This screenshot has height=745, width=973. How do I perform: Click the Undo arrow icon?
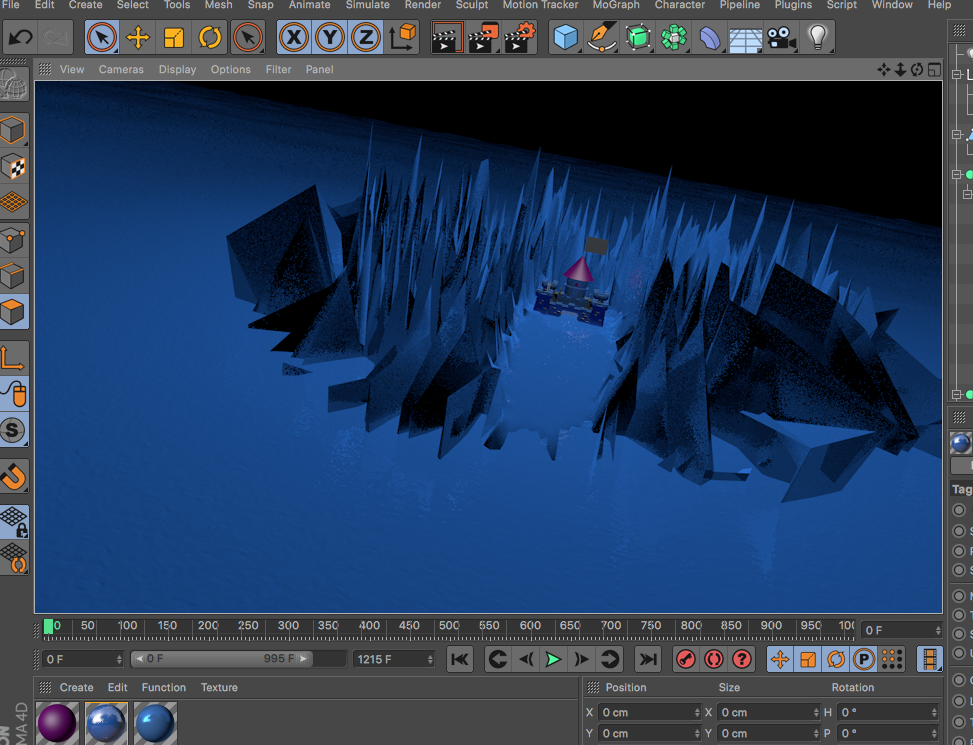(x=20, y=38)
